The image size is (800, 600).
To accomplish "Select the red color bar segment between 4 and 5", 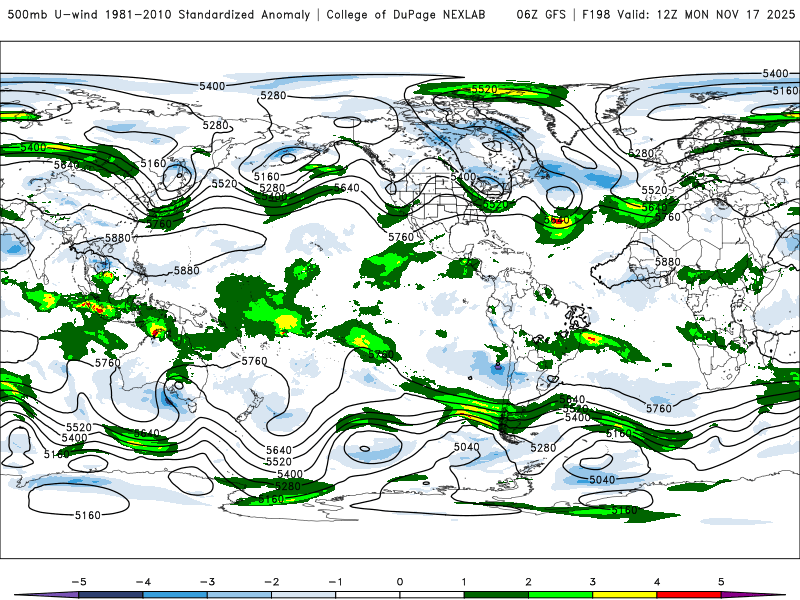I will [689, 595].
